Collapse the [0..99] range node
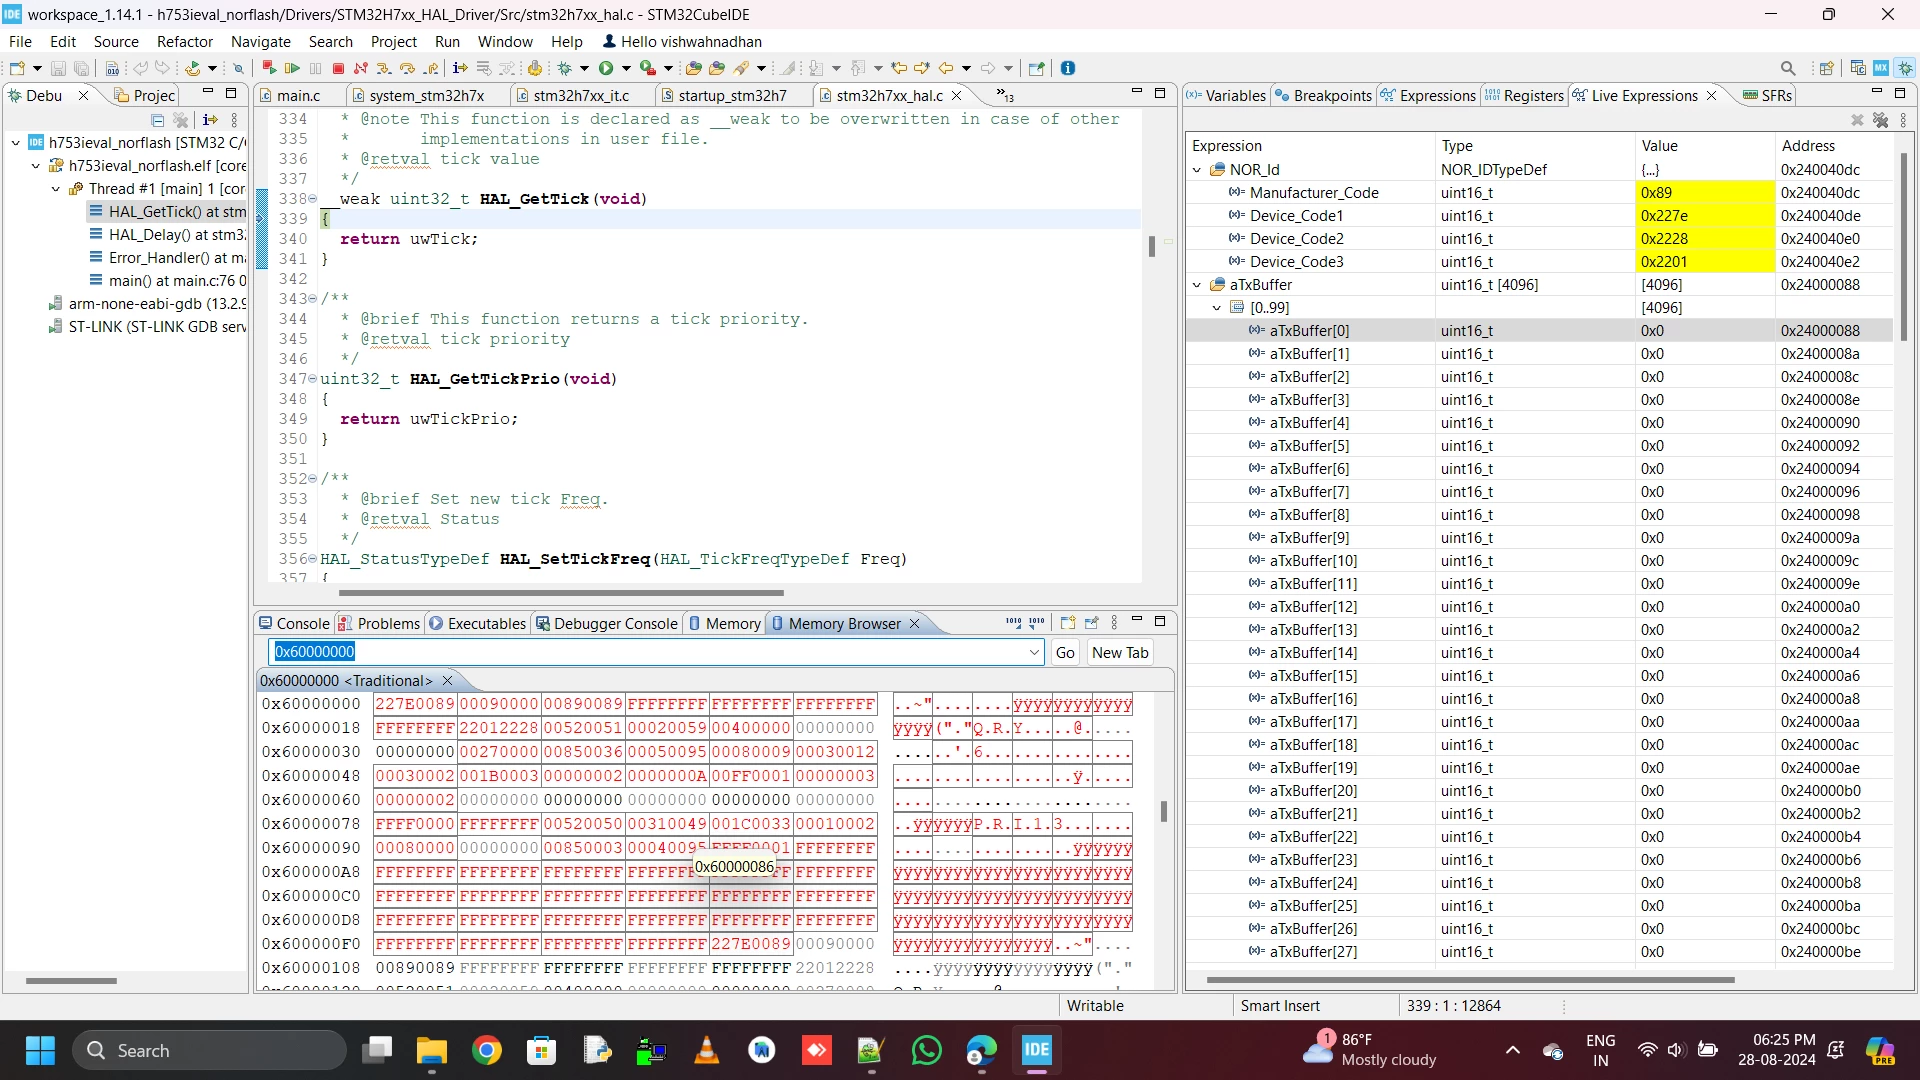The image size is (1920, 1080). tap(1217, 308)
